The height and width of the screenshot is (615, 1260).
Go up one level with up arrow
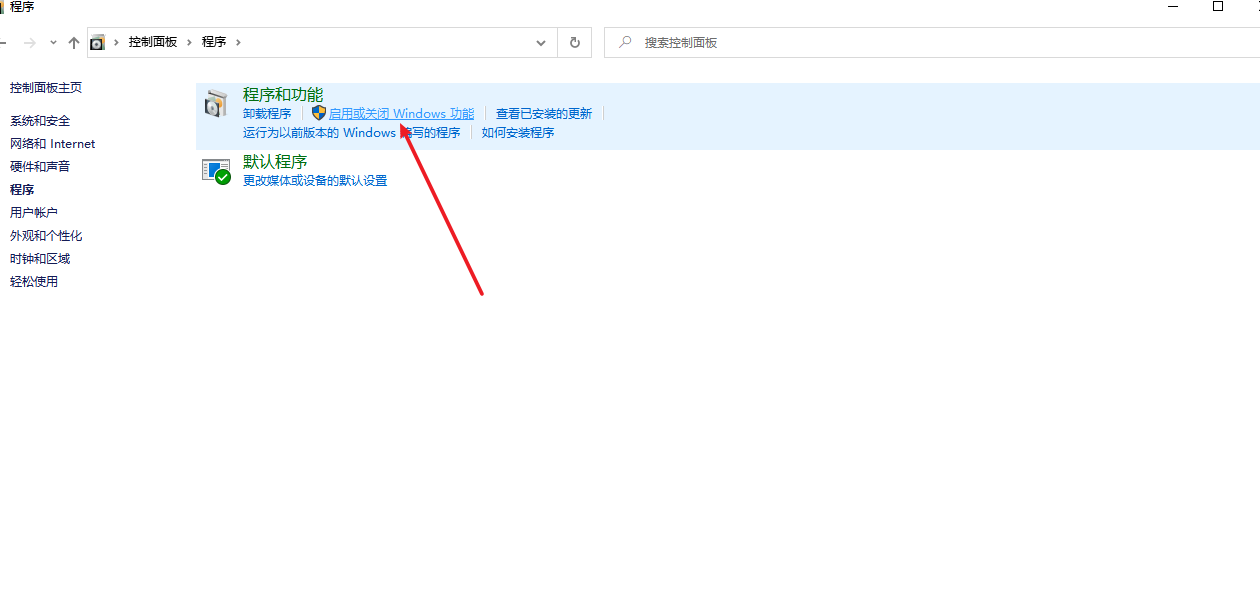point(74,43)
